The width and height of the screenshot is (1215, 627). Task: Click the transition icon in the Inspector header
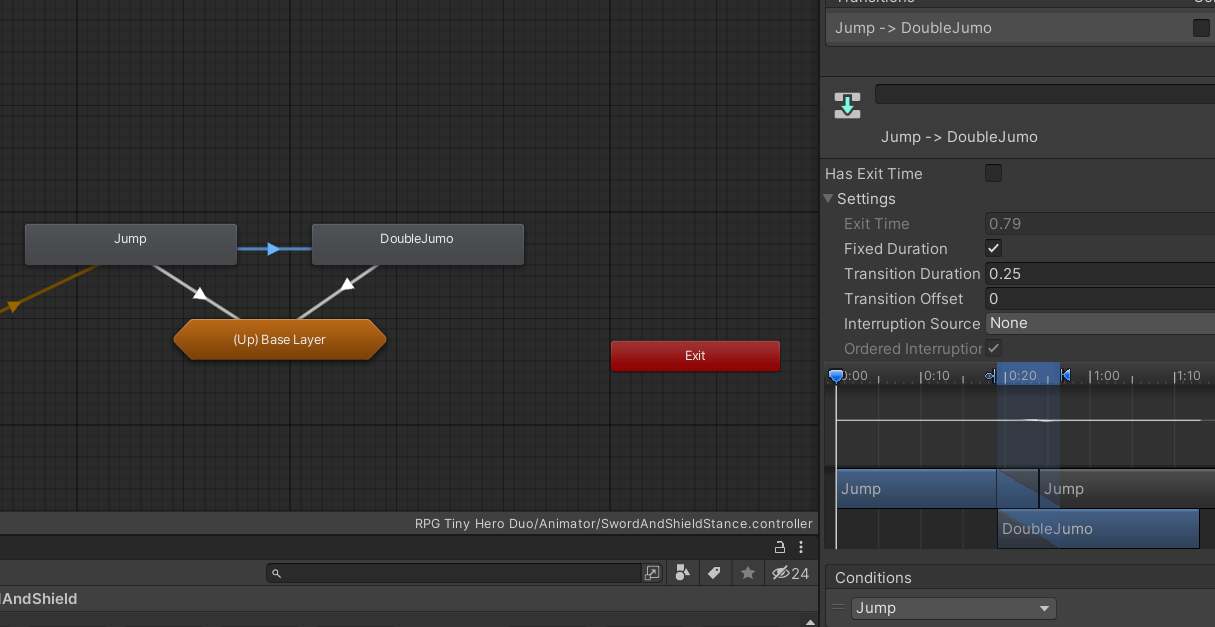847,105
